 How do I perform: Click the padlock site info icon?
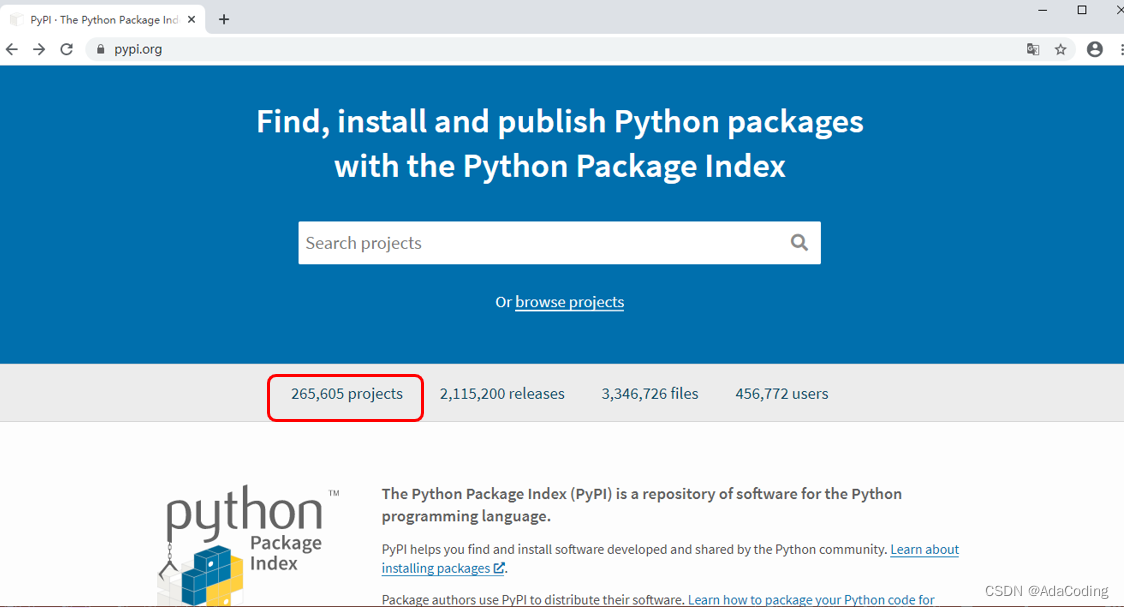pyautogui.click(x=100, y=49)
